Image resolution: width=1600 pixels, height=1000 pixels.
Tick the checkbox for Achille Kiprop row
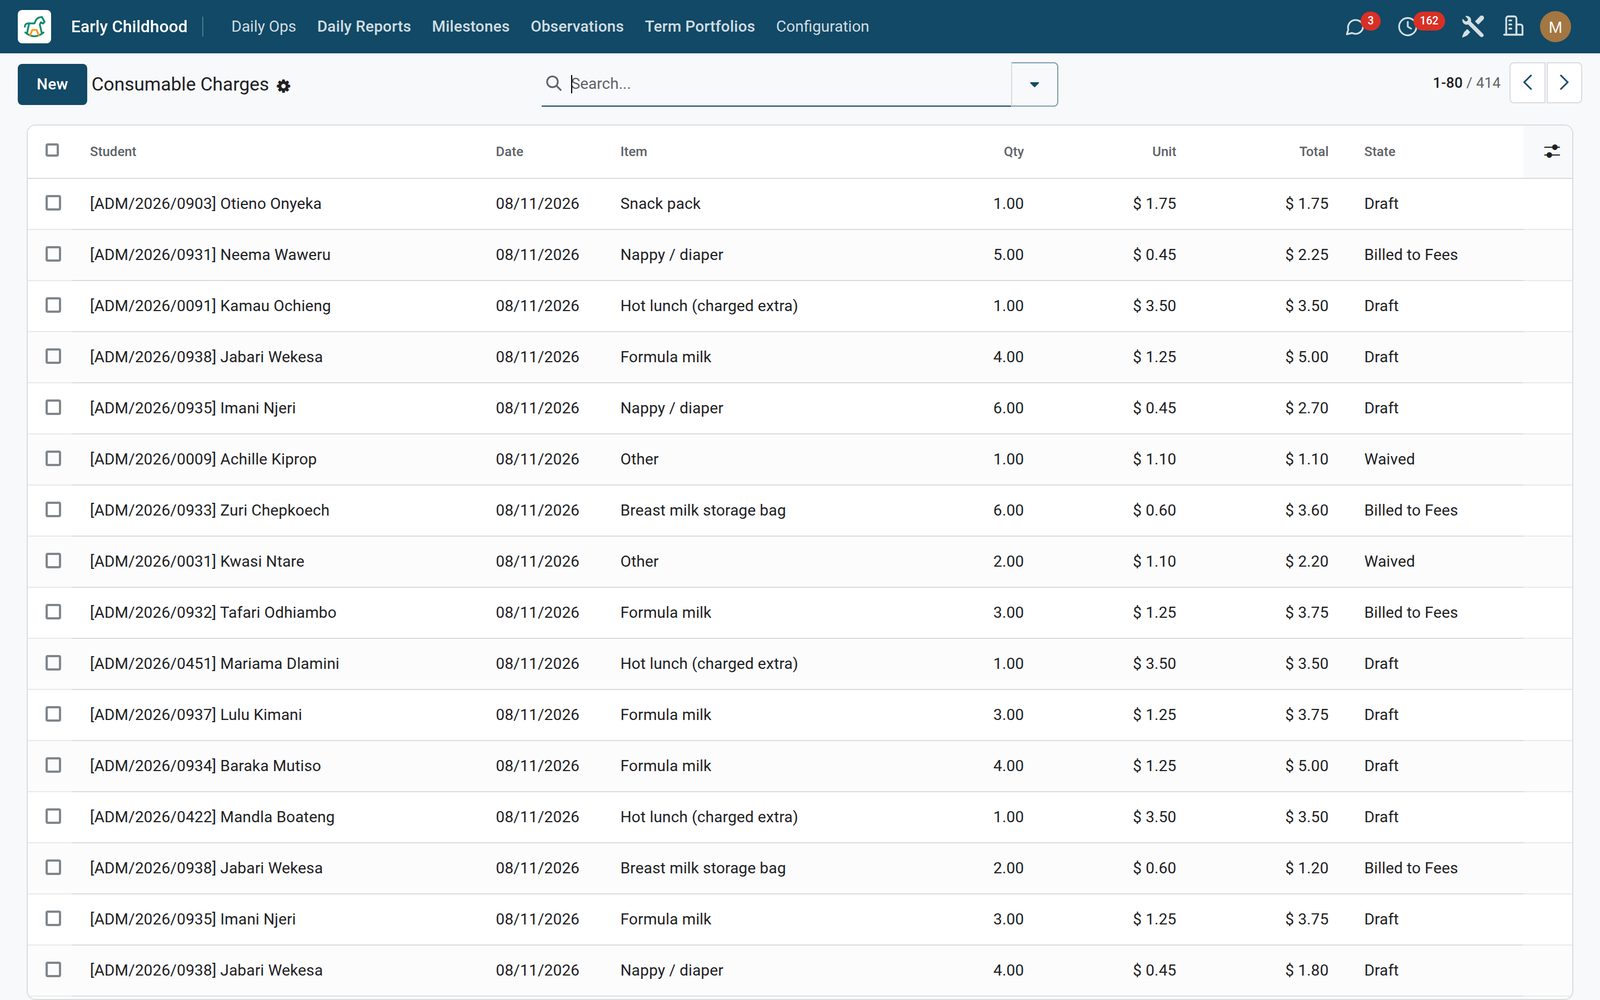(53, 458)
